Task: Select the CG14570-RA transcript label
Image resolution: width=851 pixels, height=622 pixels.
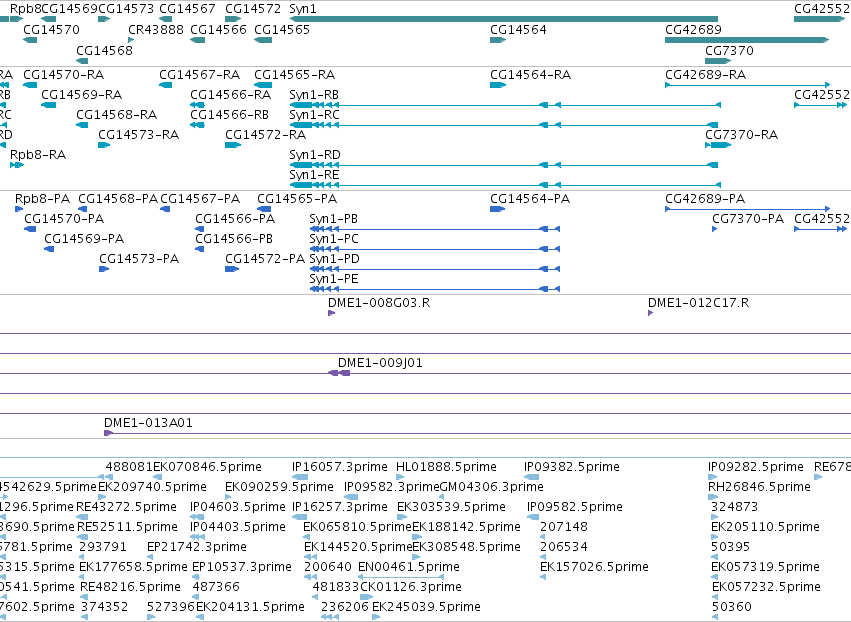Action: pos(63,74)
